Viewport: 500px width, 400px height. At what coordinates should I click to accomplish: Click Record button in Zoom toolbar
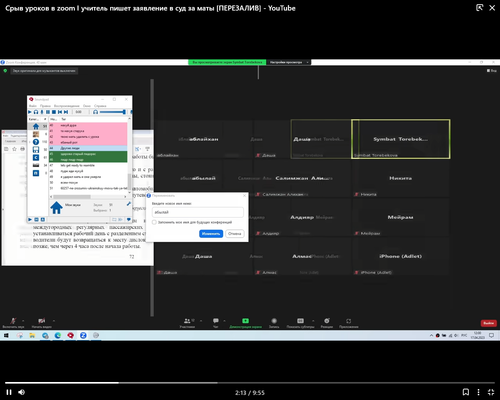click(x=274, y=322)
